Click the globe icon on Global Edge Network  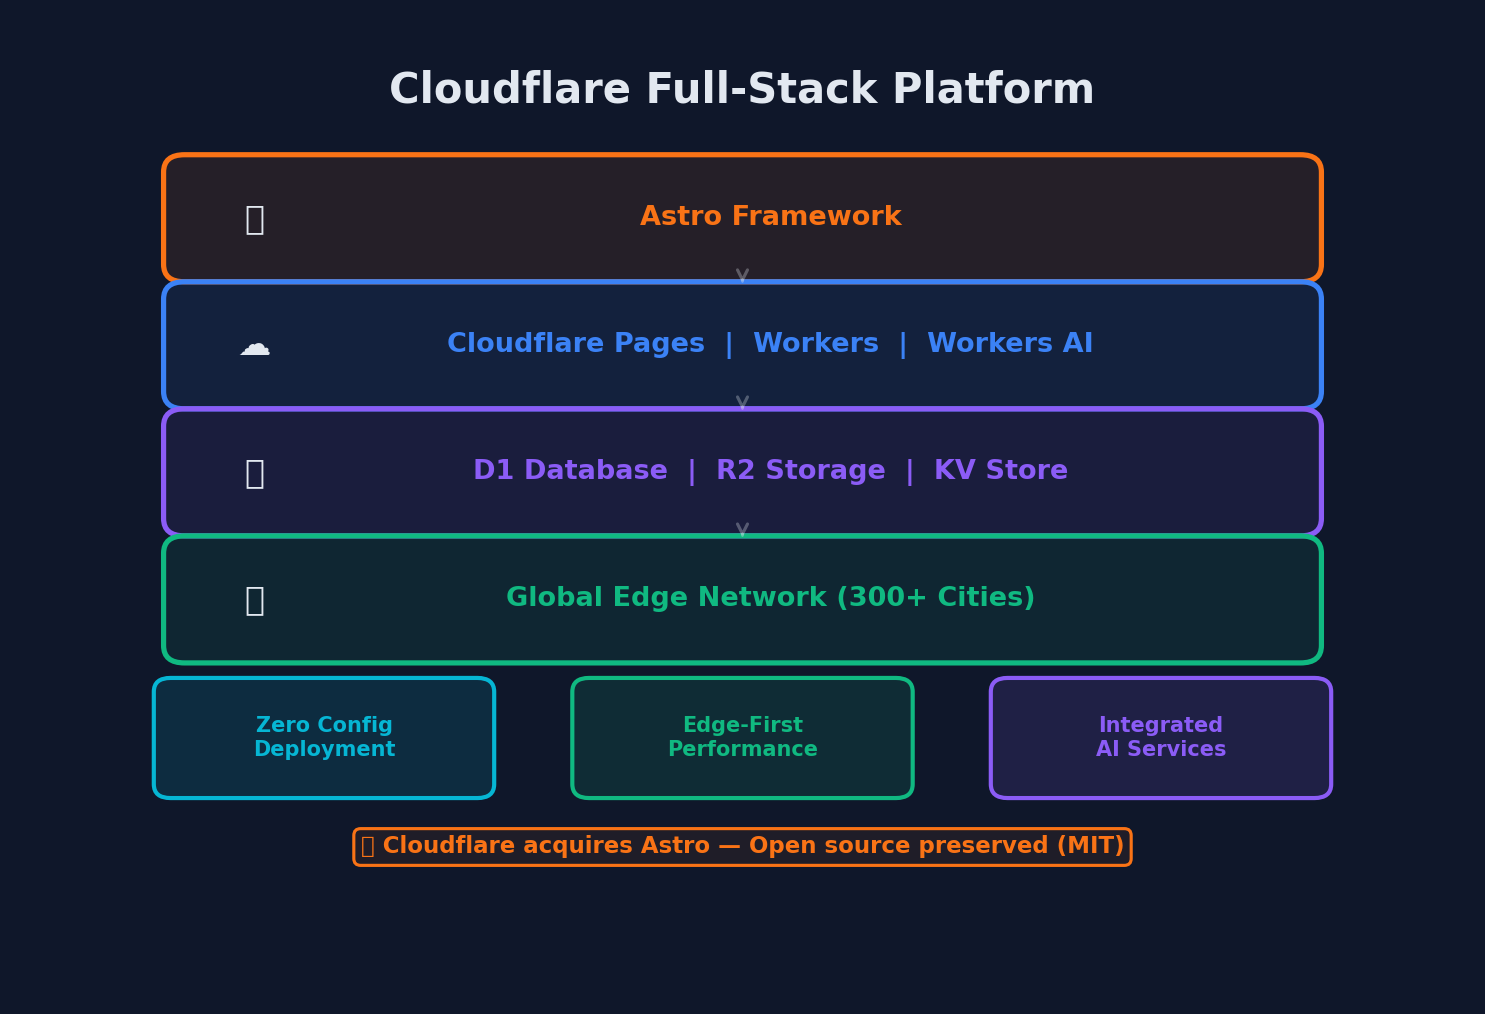(255, 600)
